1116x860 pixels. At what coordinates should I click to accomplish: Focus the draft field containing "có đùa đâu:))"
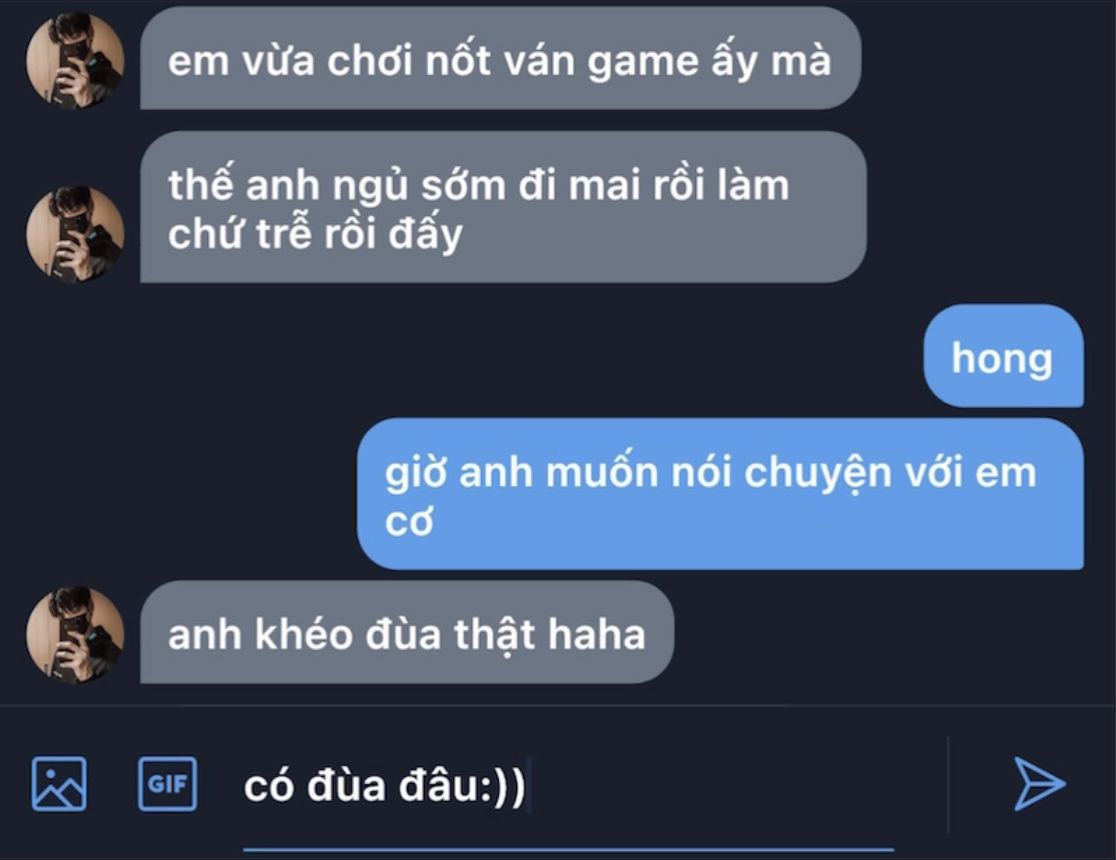pyautogui.click(x=568, y=786)
